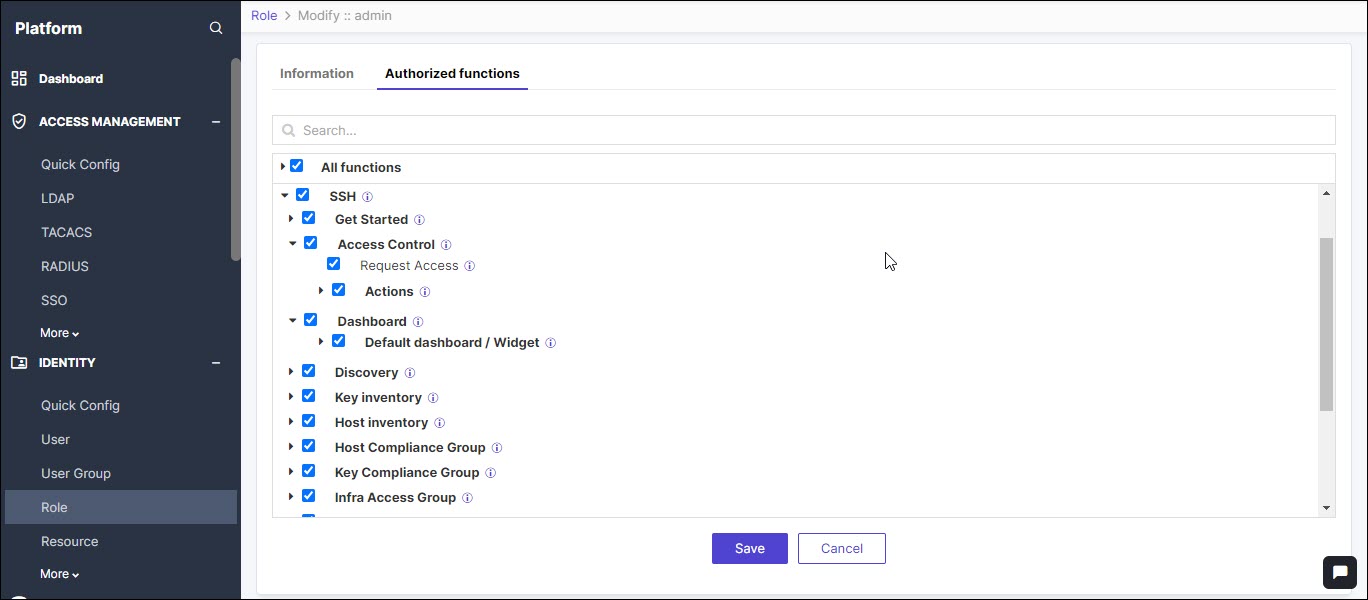This screenshot has width=1368, height=600.
Task: Expand the Key inventory node arrow
Action: [291, 397]
